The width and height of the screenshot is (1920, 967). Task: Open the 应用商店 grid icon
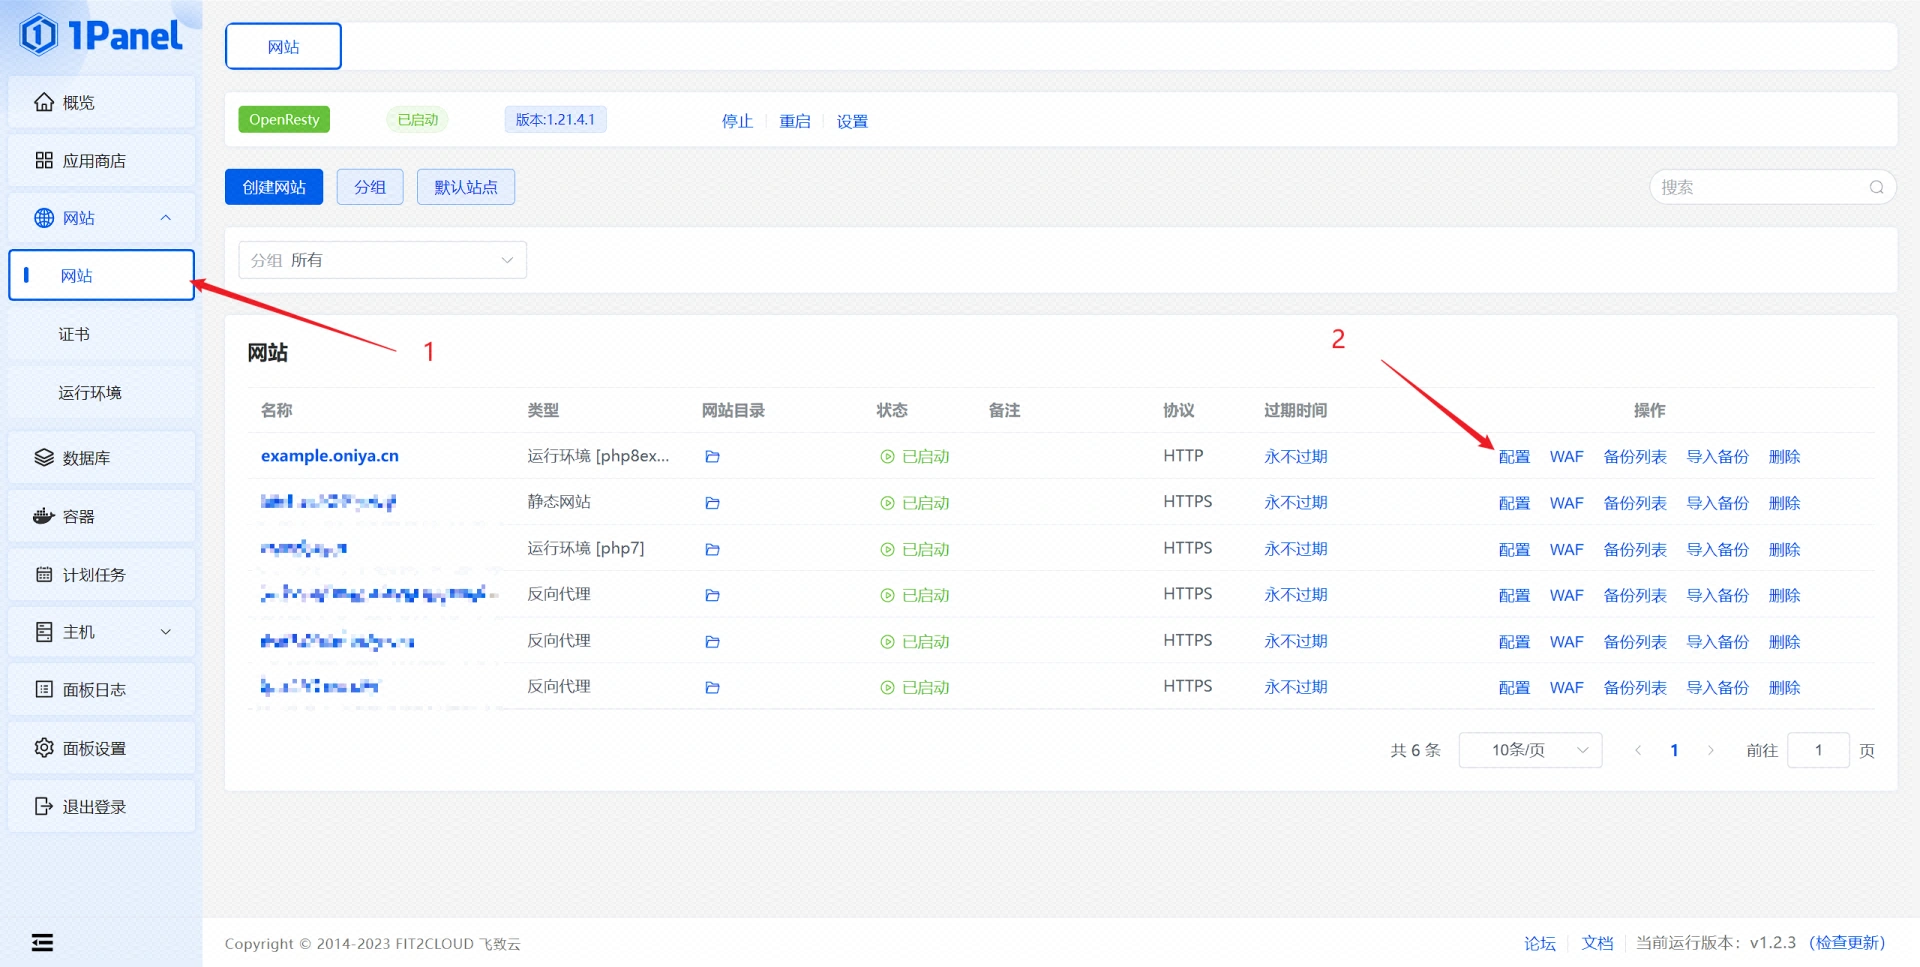pos(44,160)
